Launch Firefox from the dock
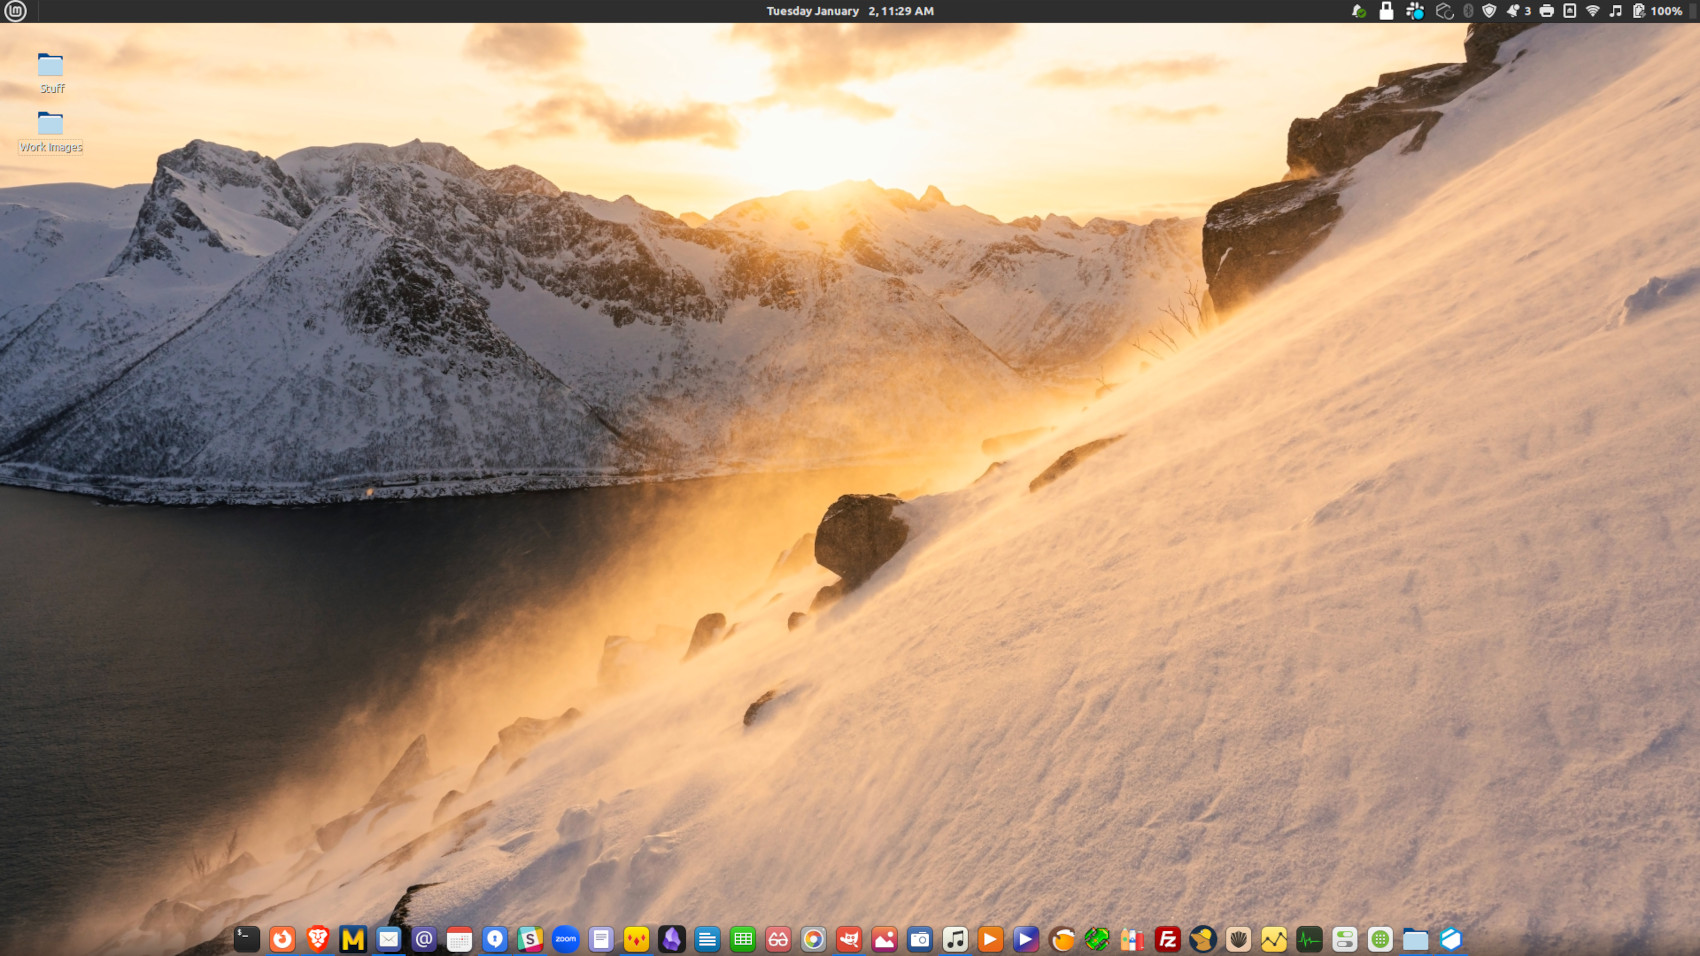 282,939
